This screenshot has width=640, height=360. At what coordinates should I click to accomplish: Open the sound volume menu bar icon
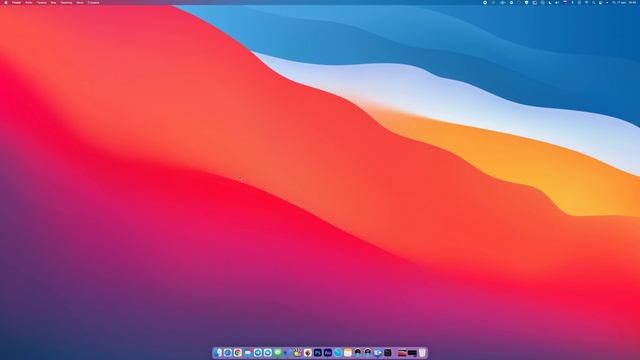[556, 2]
